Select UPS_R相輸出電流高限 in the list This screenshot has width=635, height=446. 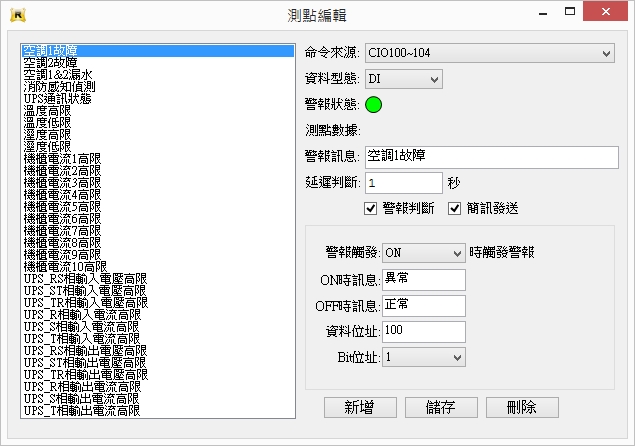[158, 387]
